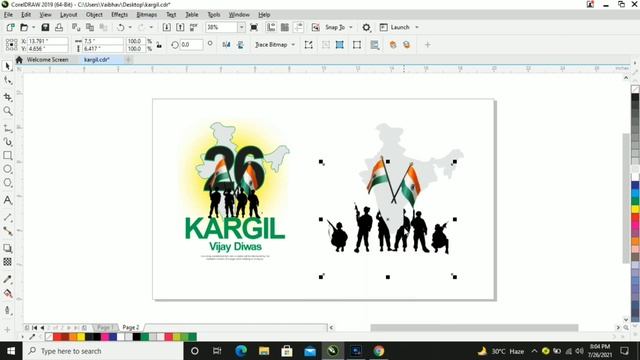
Task: Toggle show rulers button
Action: 271,27
